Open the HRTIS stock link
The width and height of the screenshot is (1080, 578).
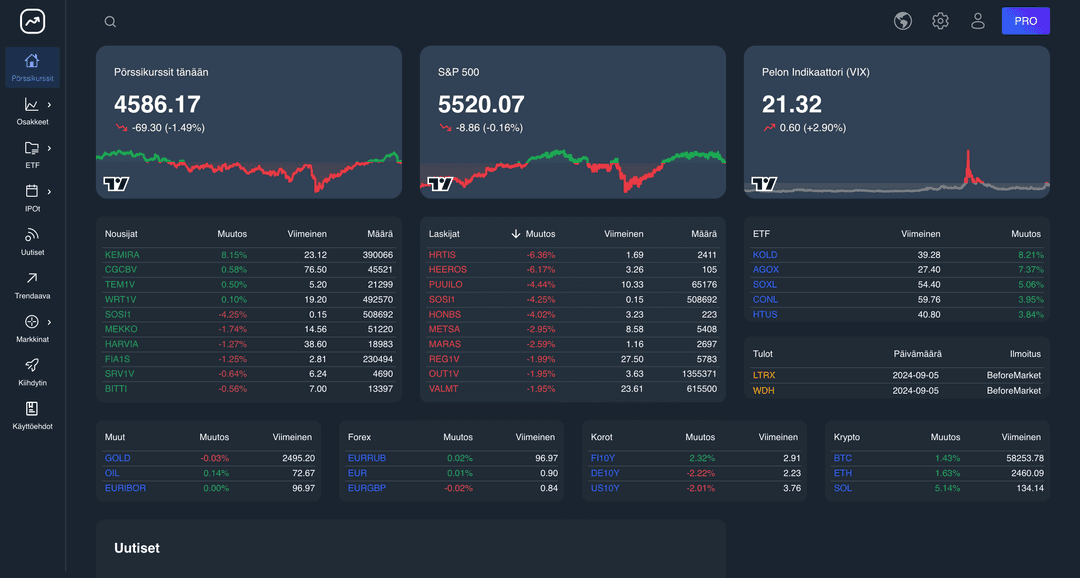(x=442, y=255)
